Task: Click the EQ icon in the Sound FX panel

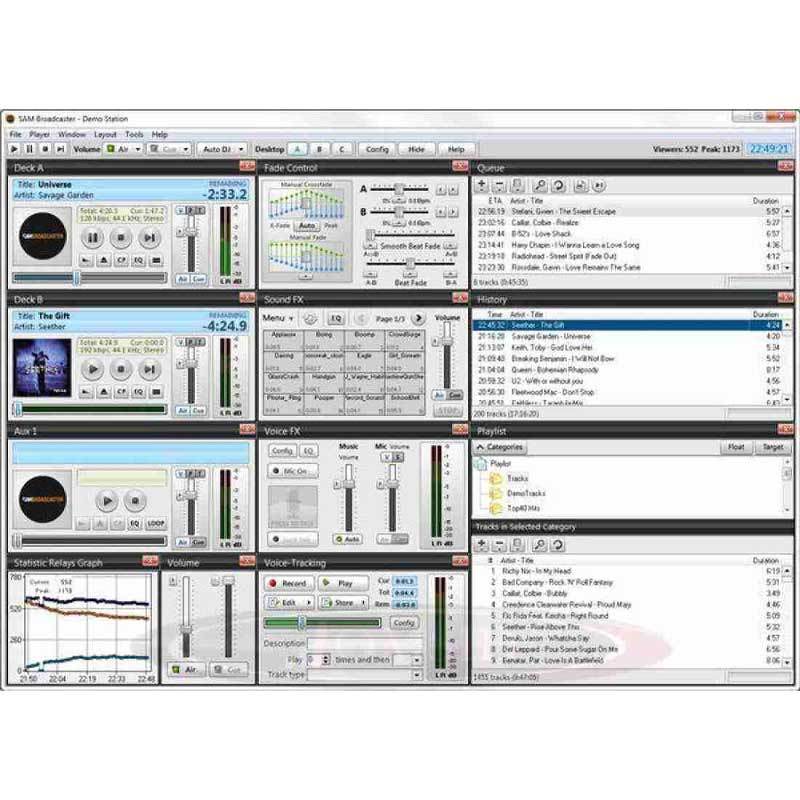Action: point(336,318)
